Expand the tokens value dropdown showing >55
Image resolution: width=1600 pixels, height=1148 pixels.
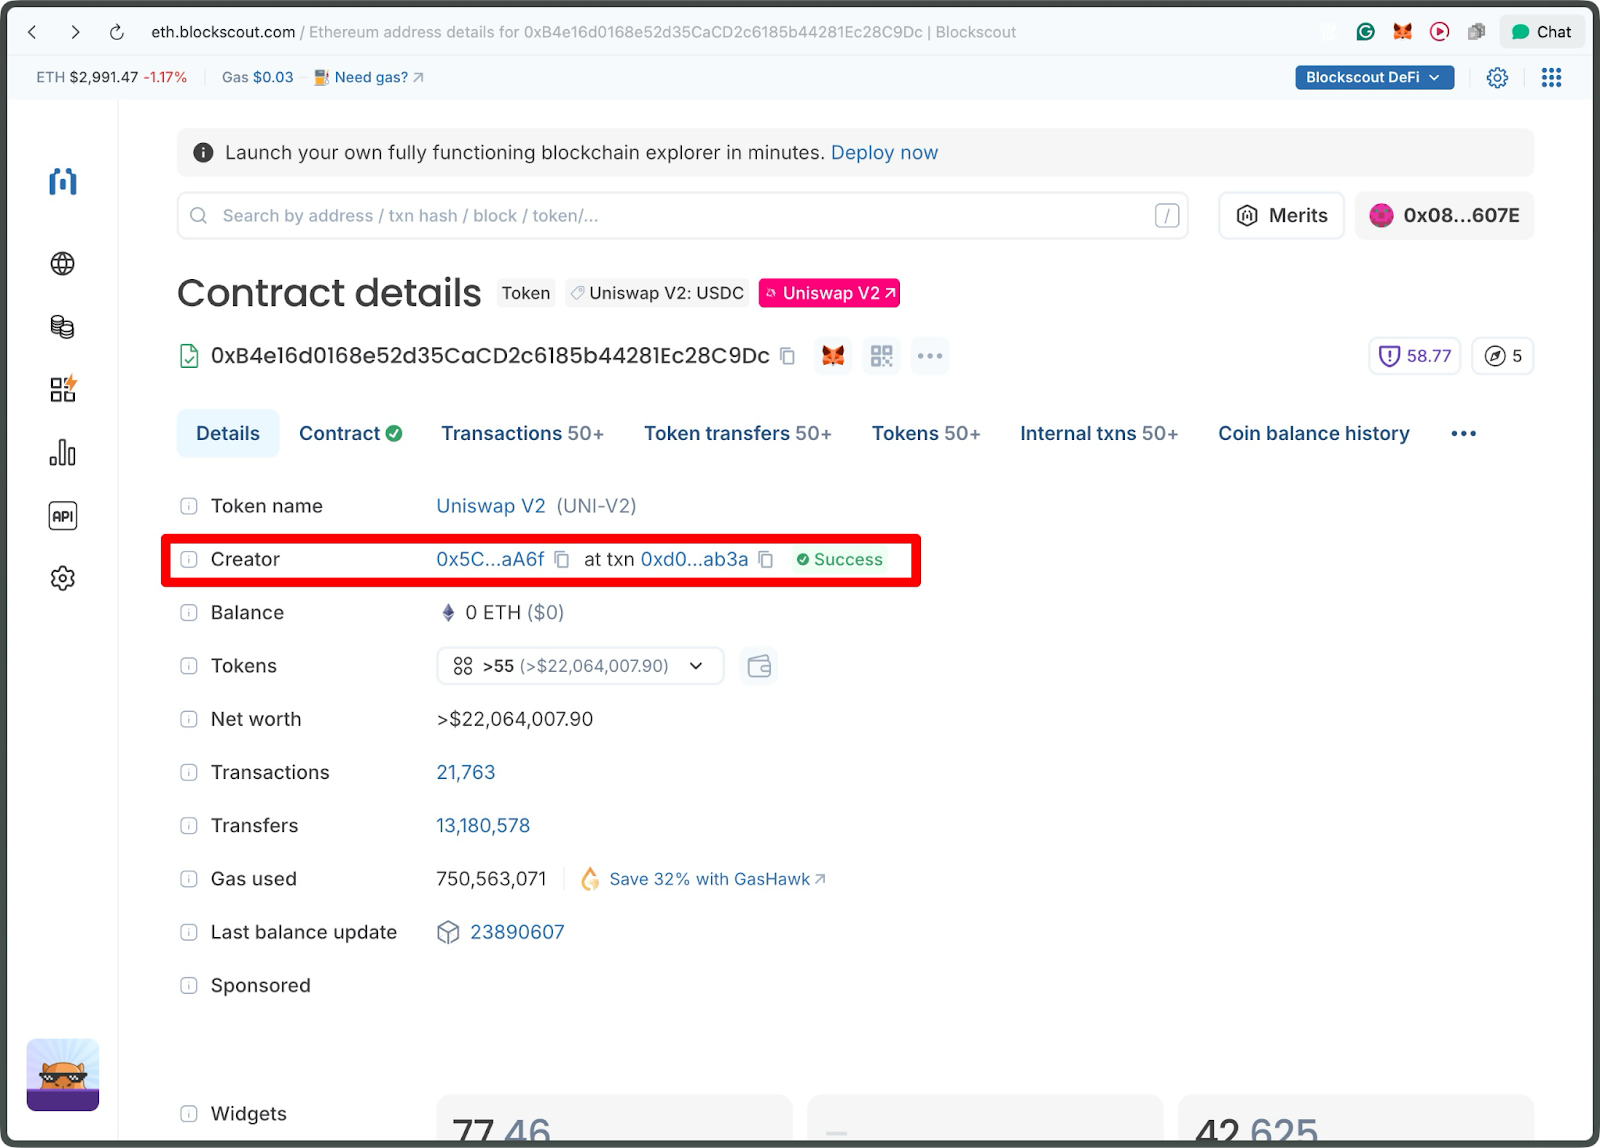[579, 665]
